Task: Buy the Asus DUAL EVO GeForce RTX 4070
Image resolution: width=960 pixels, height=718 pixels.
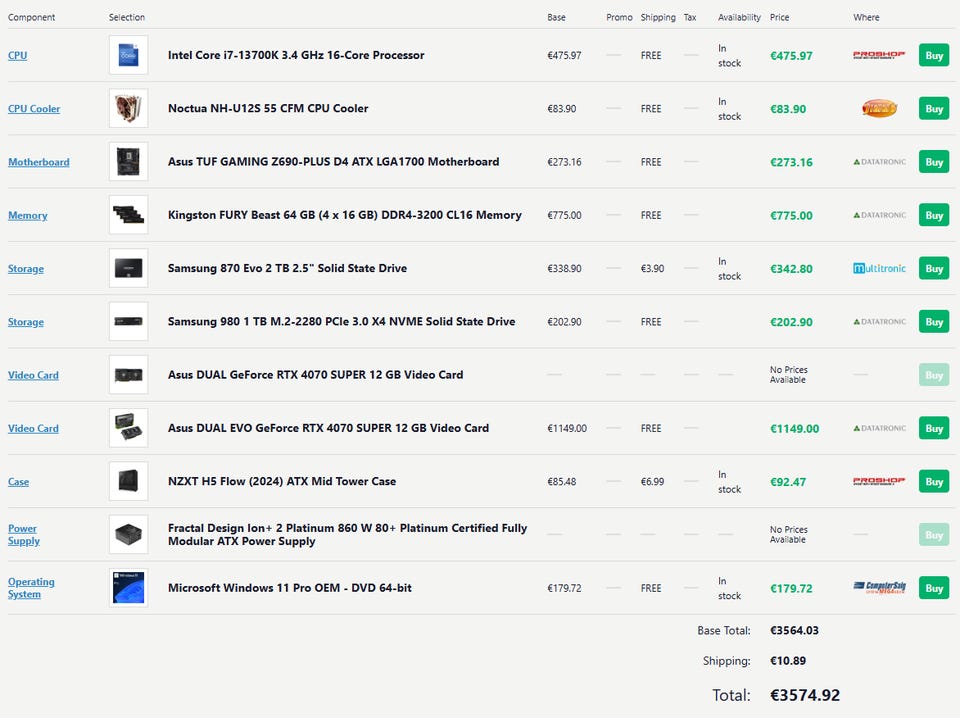Action: point(934,428)
